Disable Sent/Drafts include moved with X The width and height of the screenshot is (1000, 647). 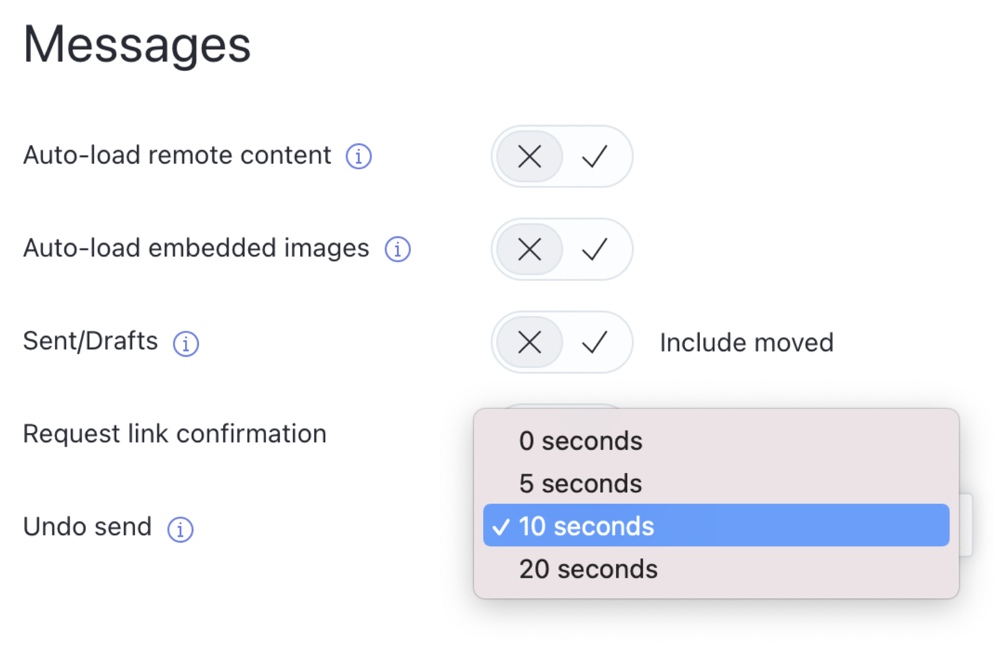[529, 343]
